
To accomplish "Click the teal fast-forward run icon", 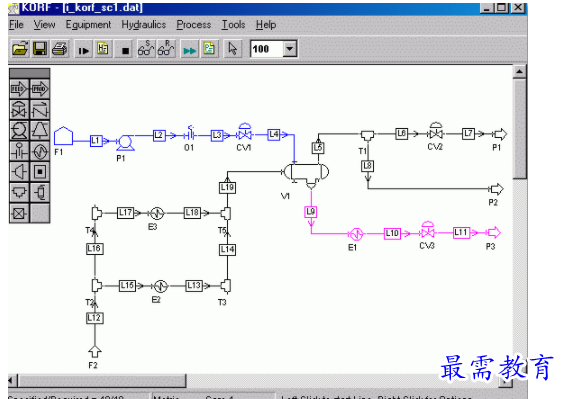I will [x=189, y=51].
